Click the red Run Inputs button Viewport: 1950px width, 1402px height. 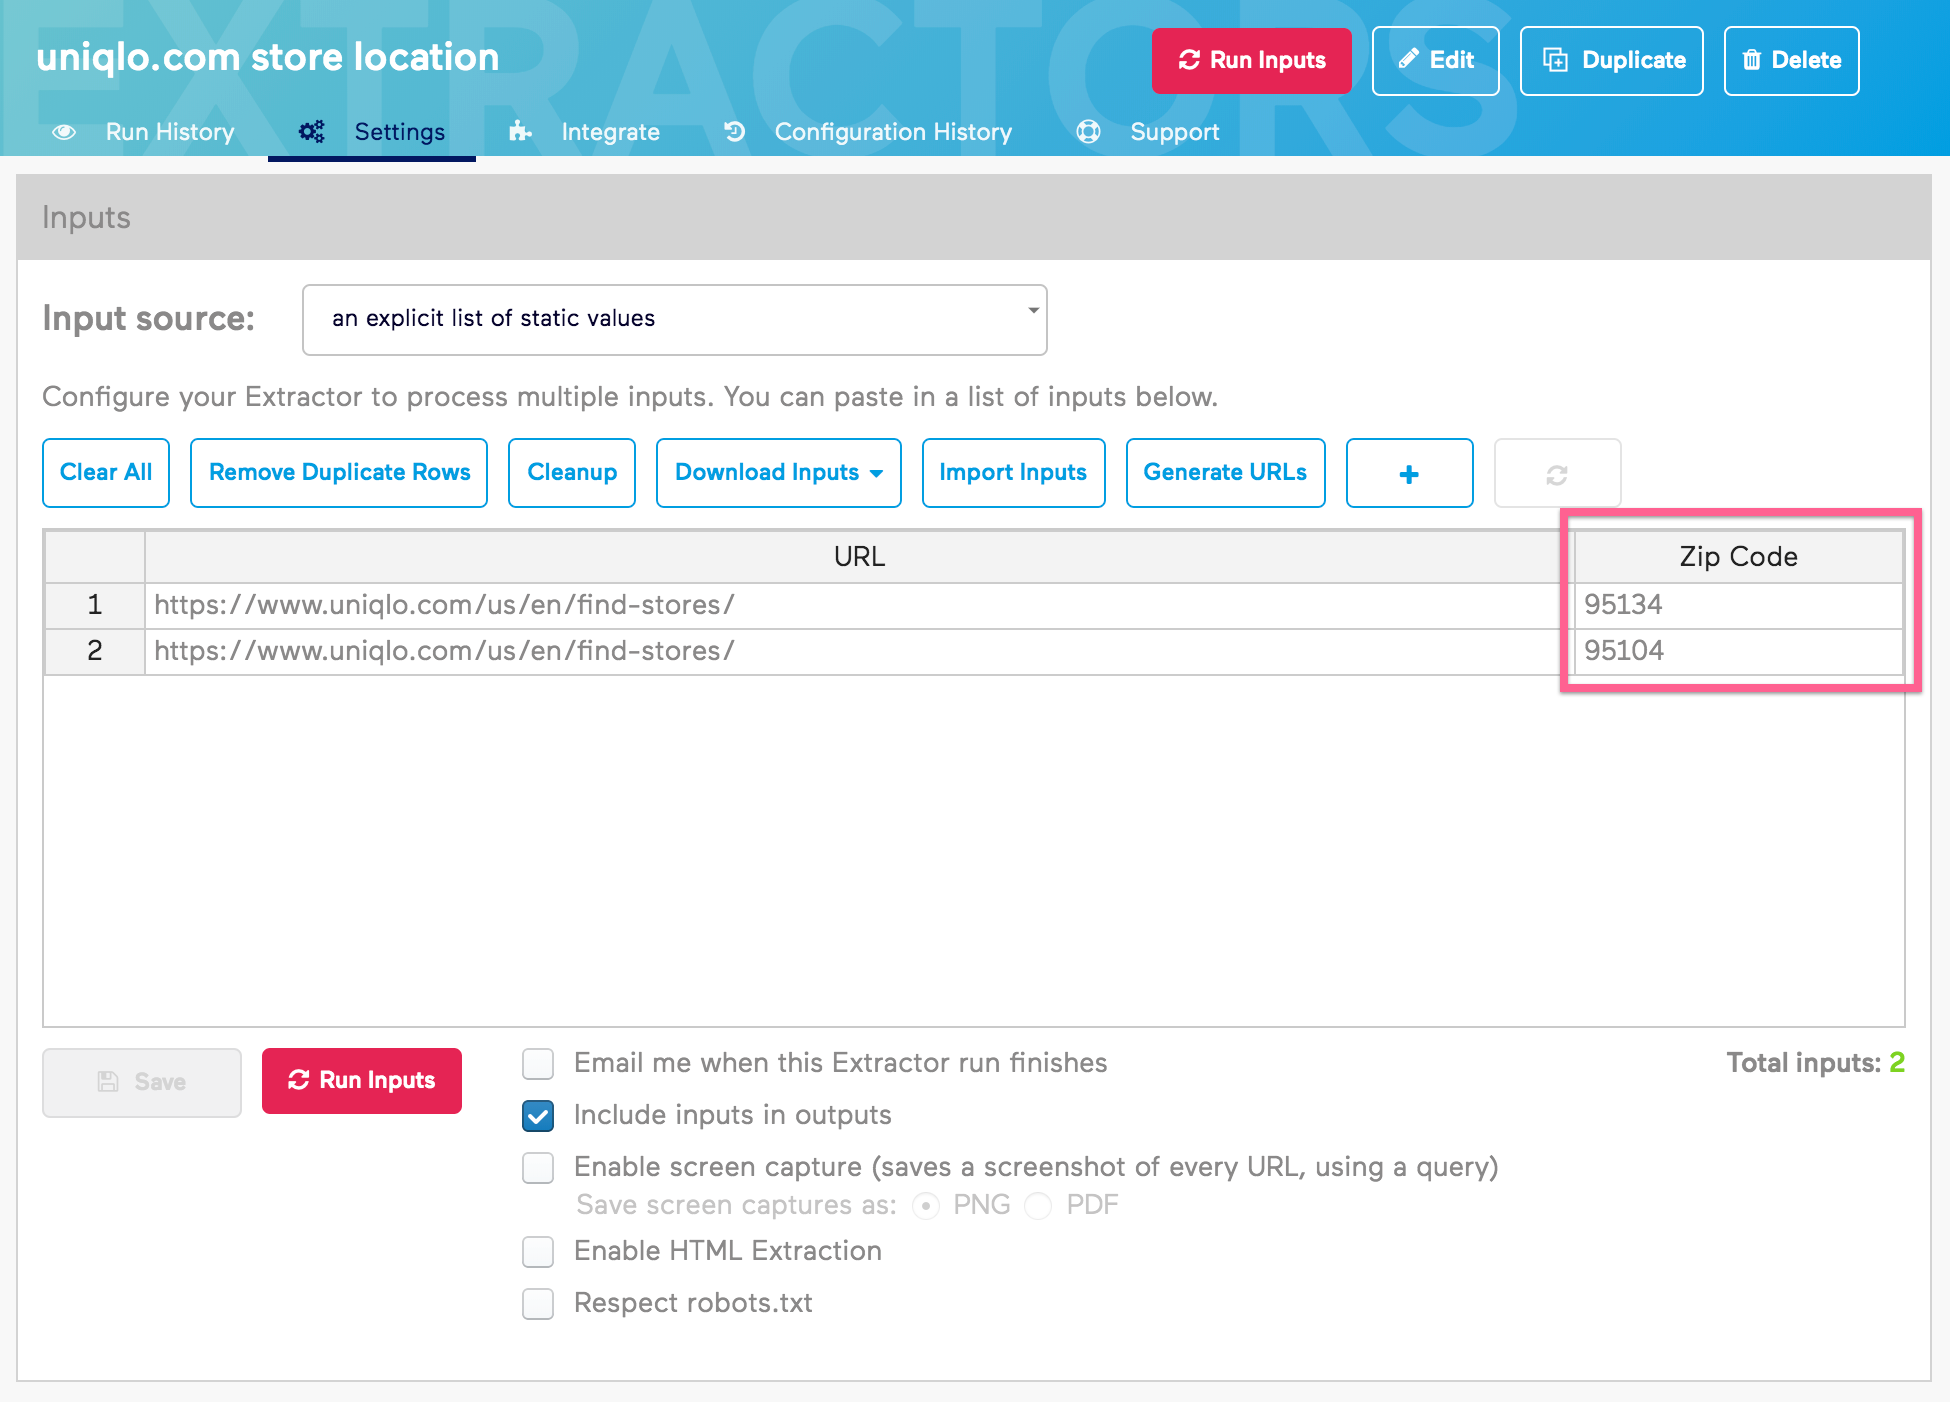tap(1251, 60)
